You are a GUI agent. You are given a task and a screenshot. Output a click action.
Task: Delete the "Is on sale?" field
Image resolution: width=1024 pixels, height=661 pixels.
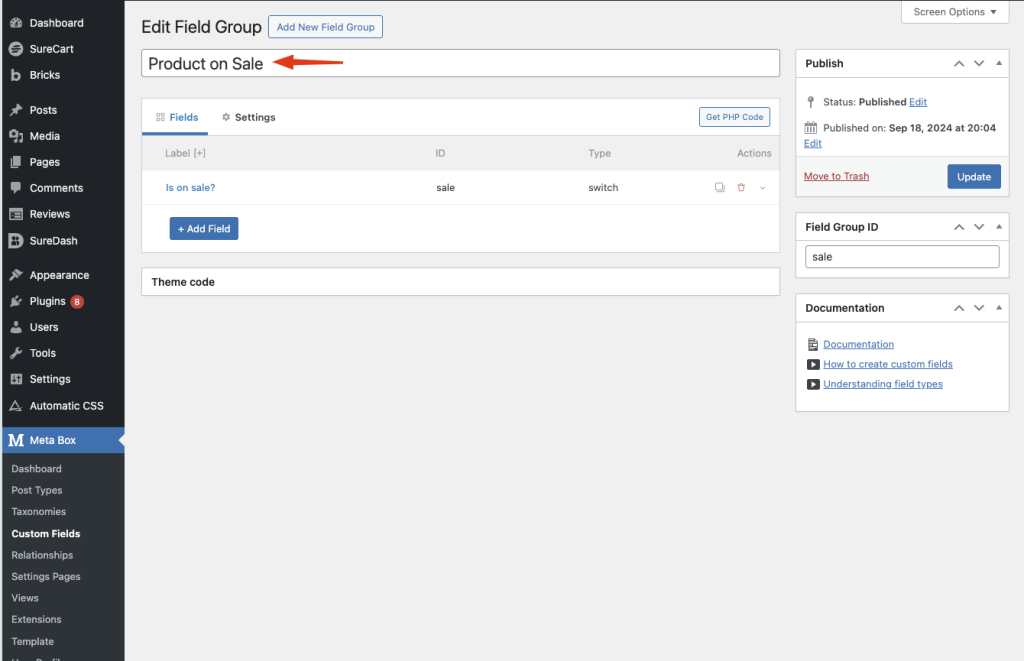coord(741,188)
